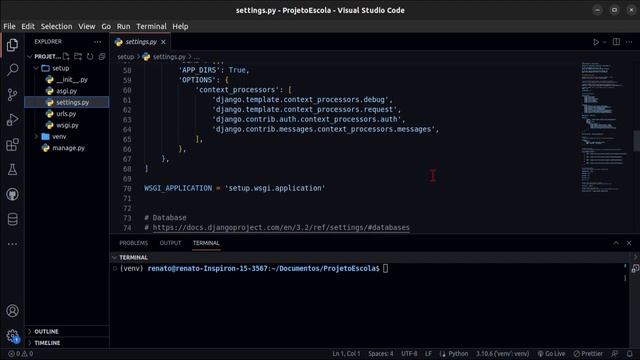Open the Help menu
Screen dimensions: 640x360
click(180, 27)
